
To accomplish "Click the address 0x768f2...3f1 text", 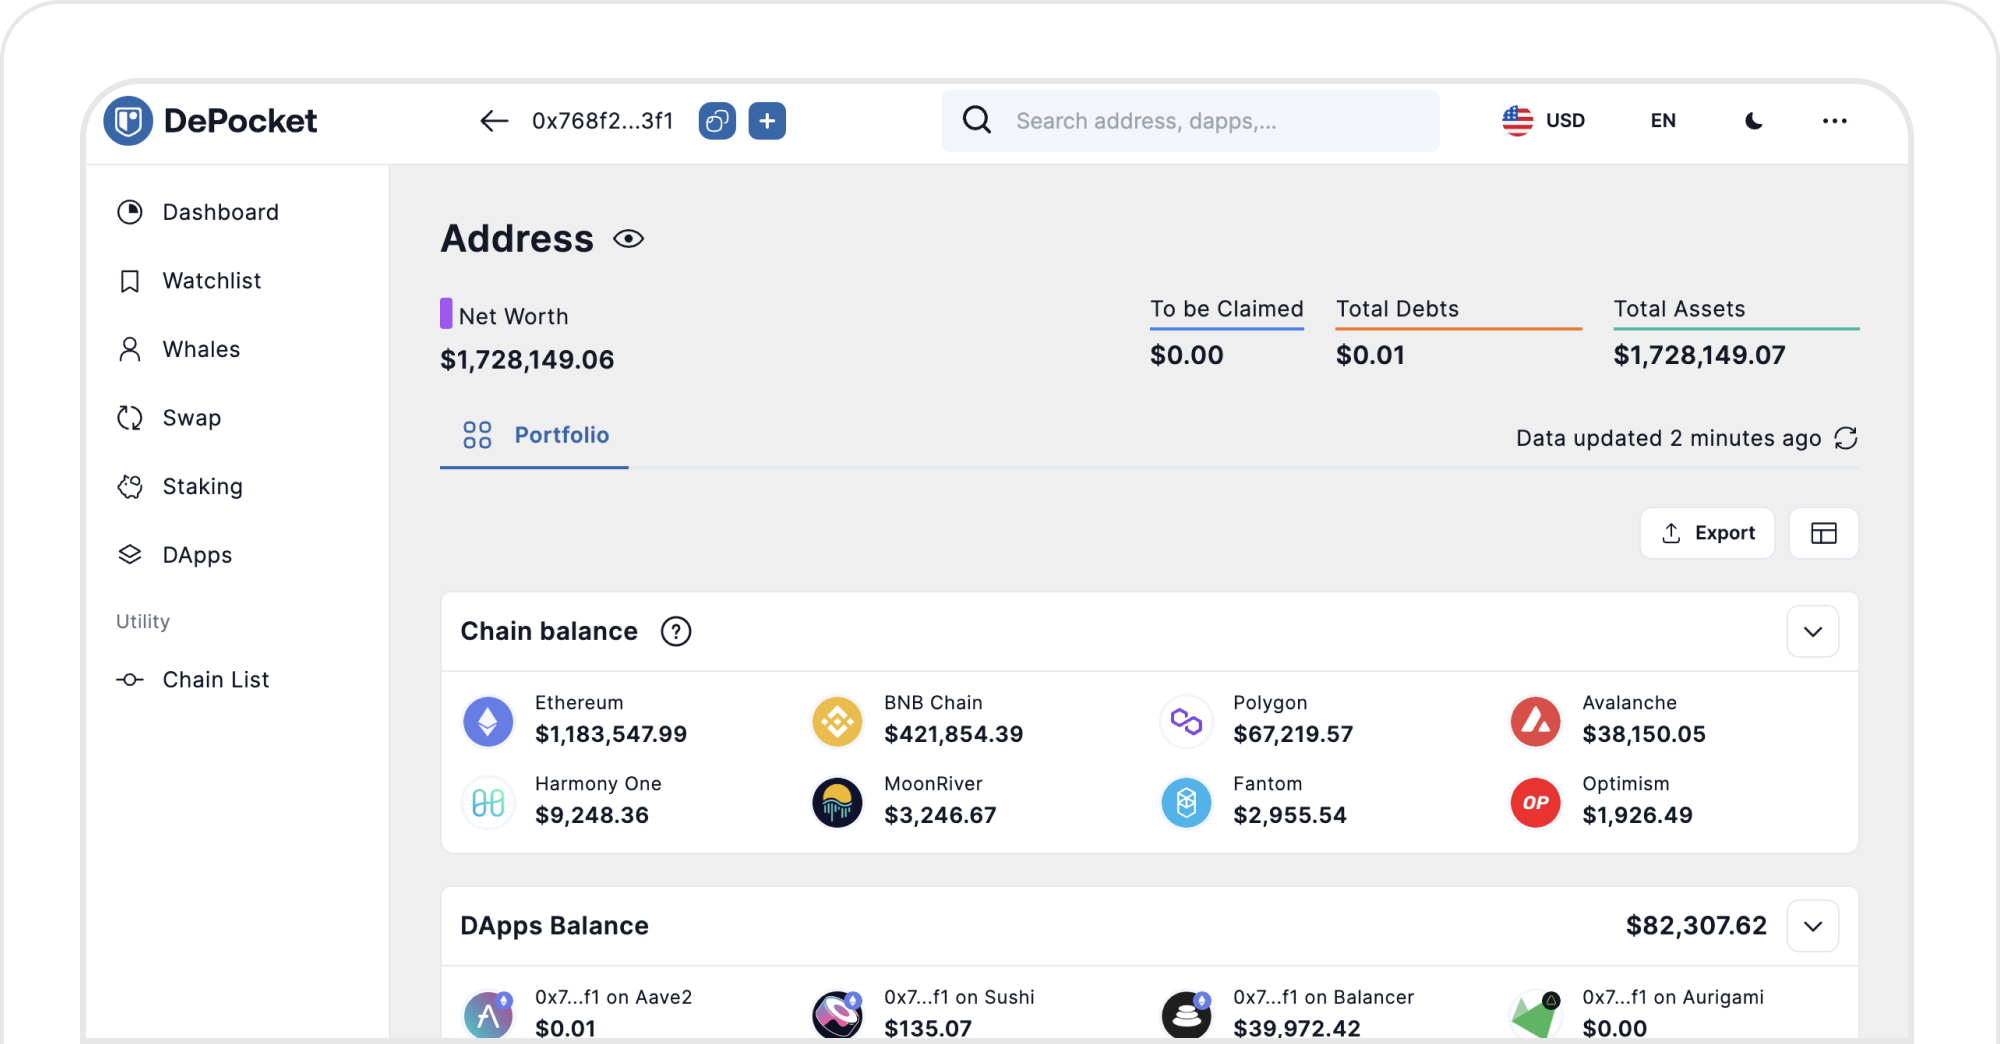I will [x=603, y=121].
